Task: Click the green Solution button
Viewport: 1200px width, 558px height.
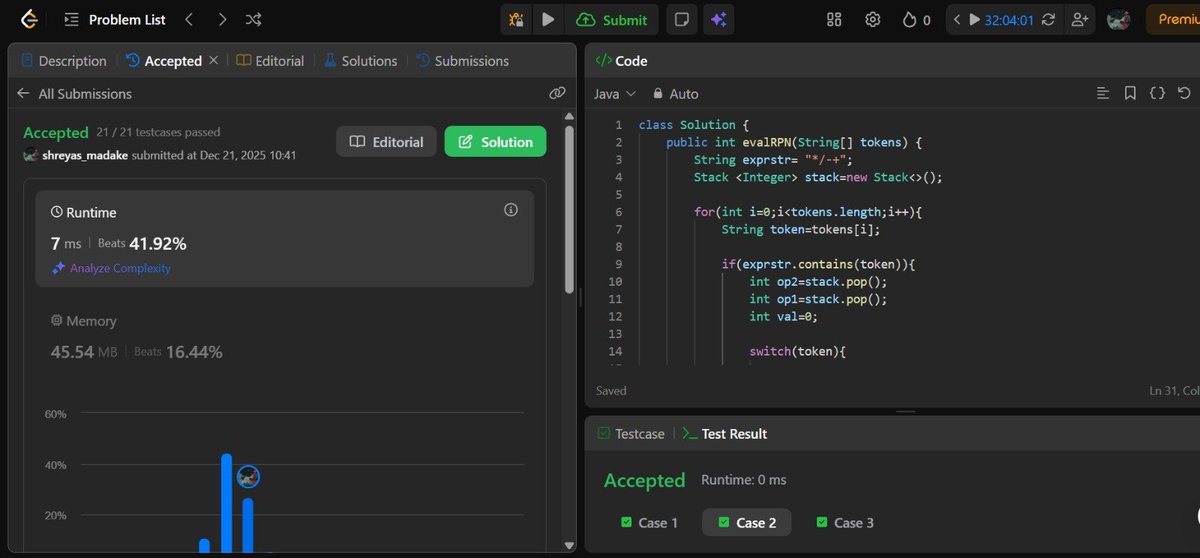Action: (x=495, y=142)
